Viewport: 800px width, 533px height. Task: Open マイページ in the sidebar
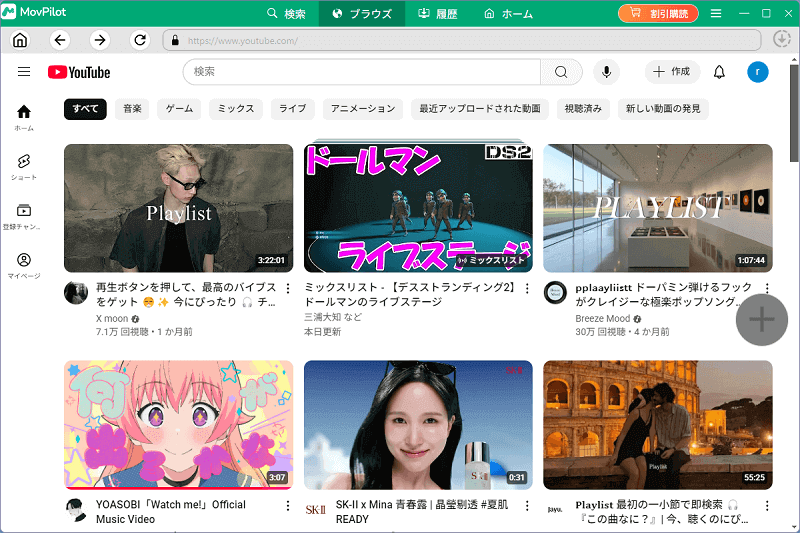pos(24,266)
